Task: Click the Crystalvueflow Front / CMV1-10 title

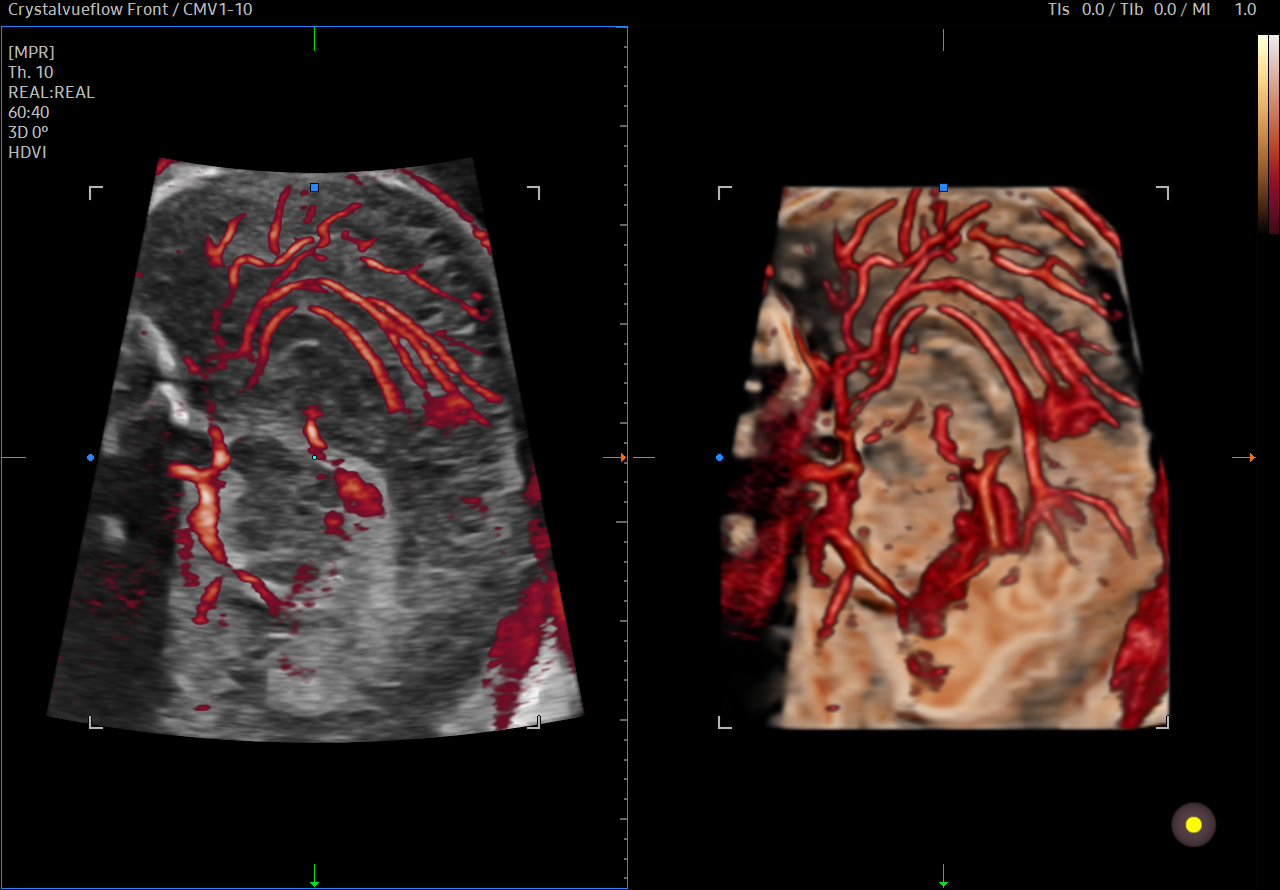Action: click(x=130, y=9)
